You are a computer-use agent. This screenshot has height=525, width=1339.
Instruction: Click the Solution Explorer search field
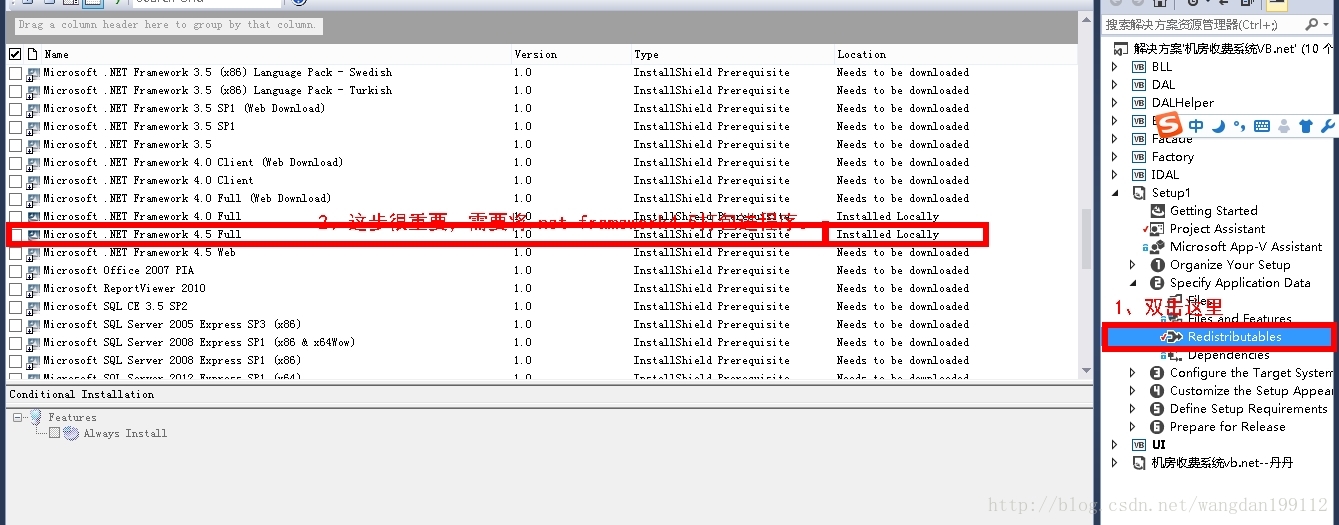pyautogui.click(x=1203, y=24)
